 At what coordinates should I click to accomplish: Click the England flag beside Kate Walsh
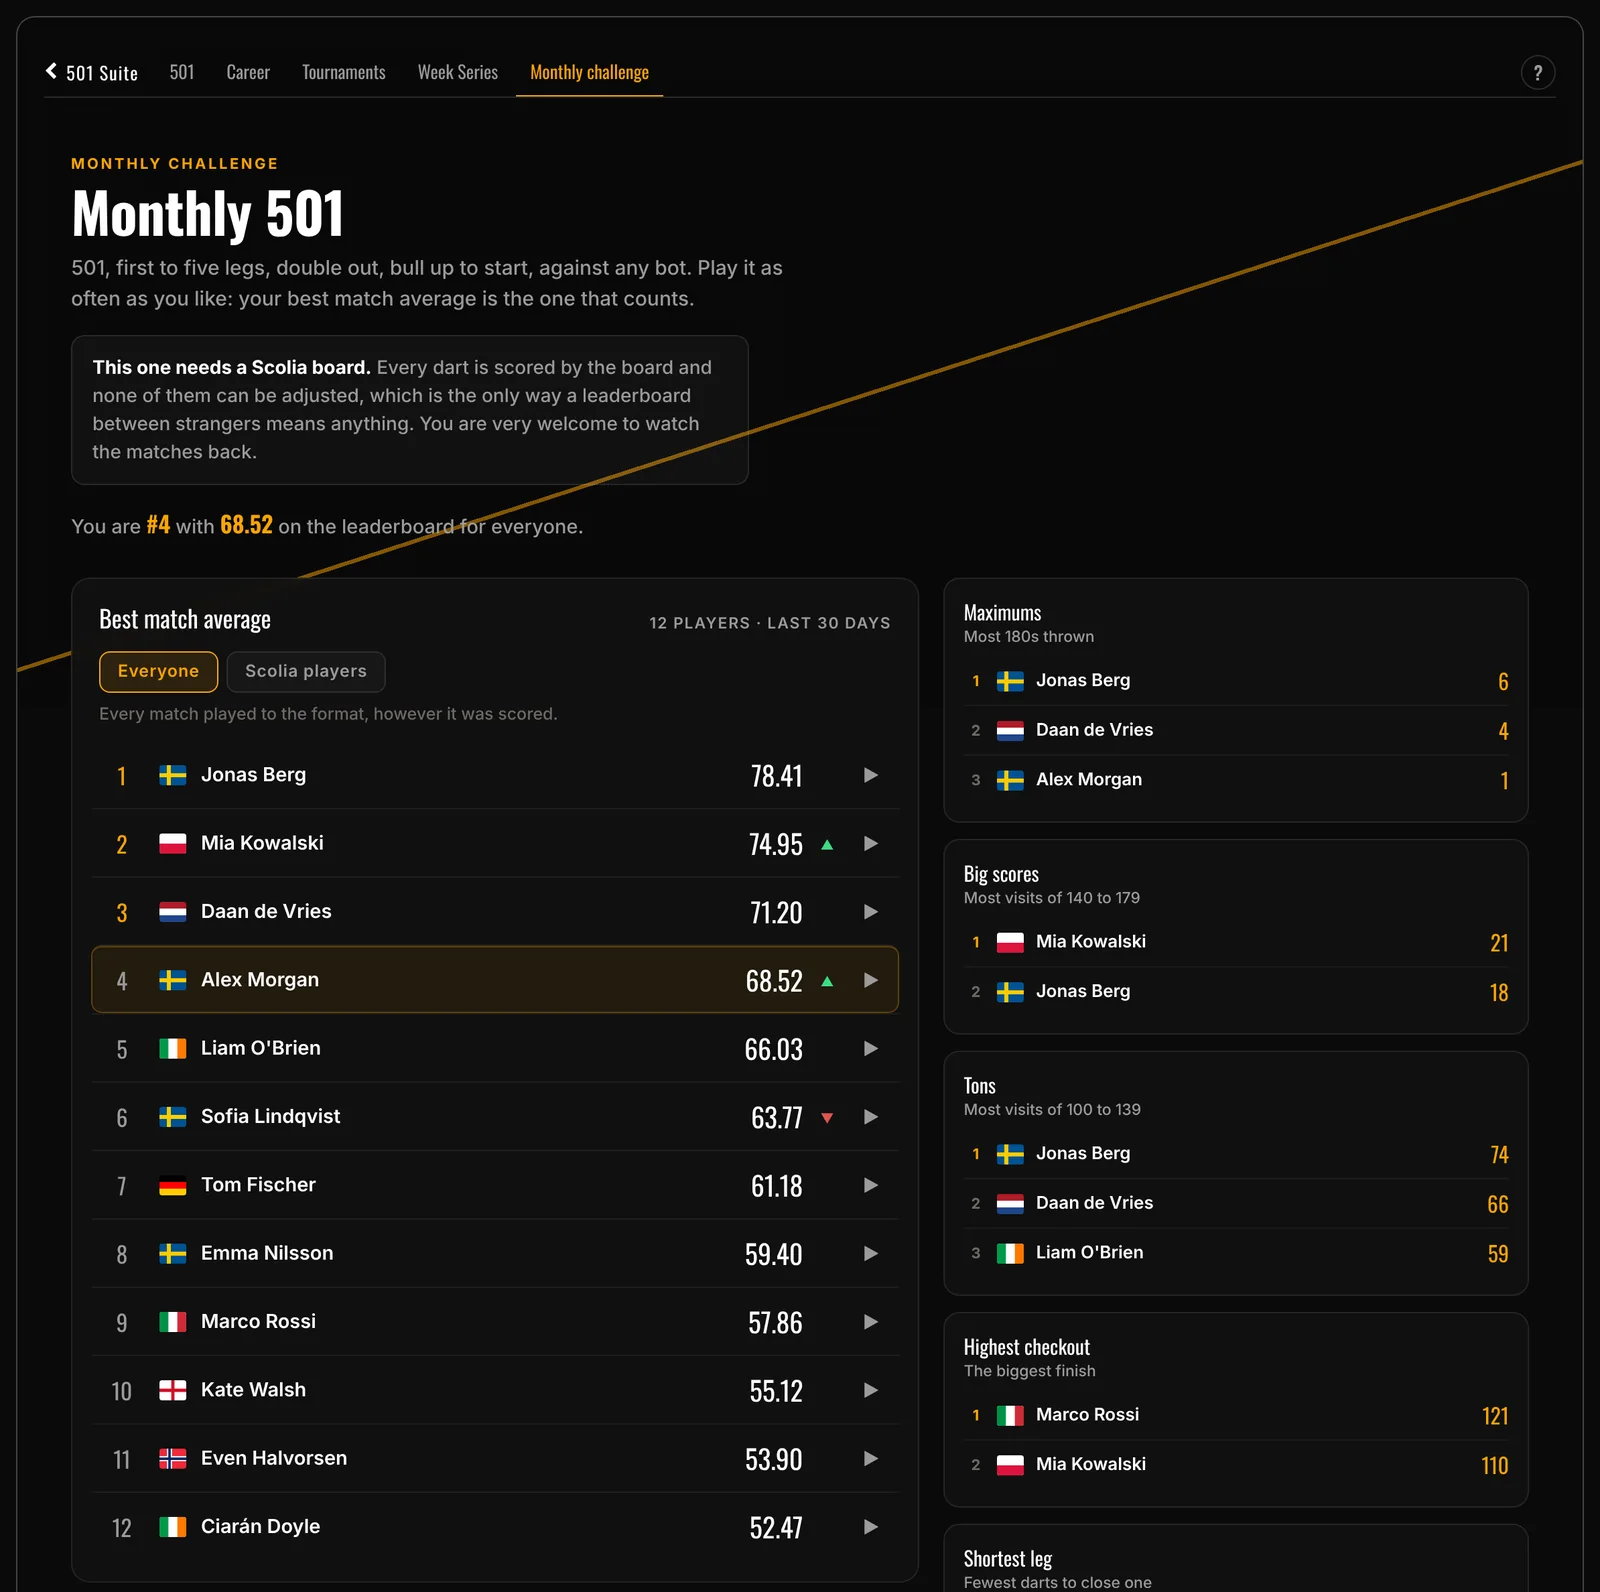click(173, 1390)
